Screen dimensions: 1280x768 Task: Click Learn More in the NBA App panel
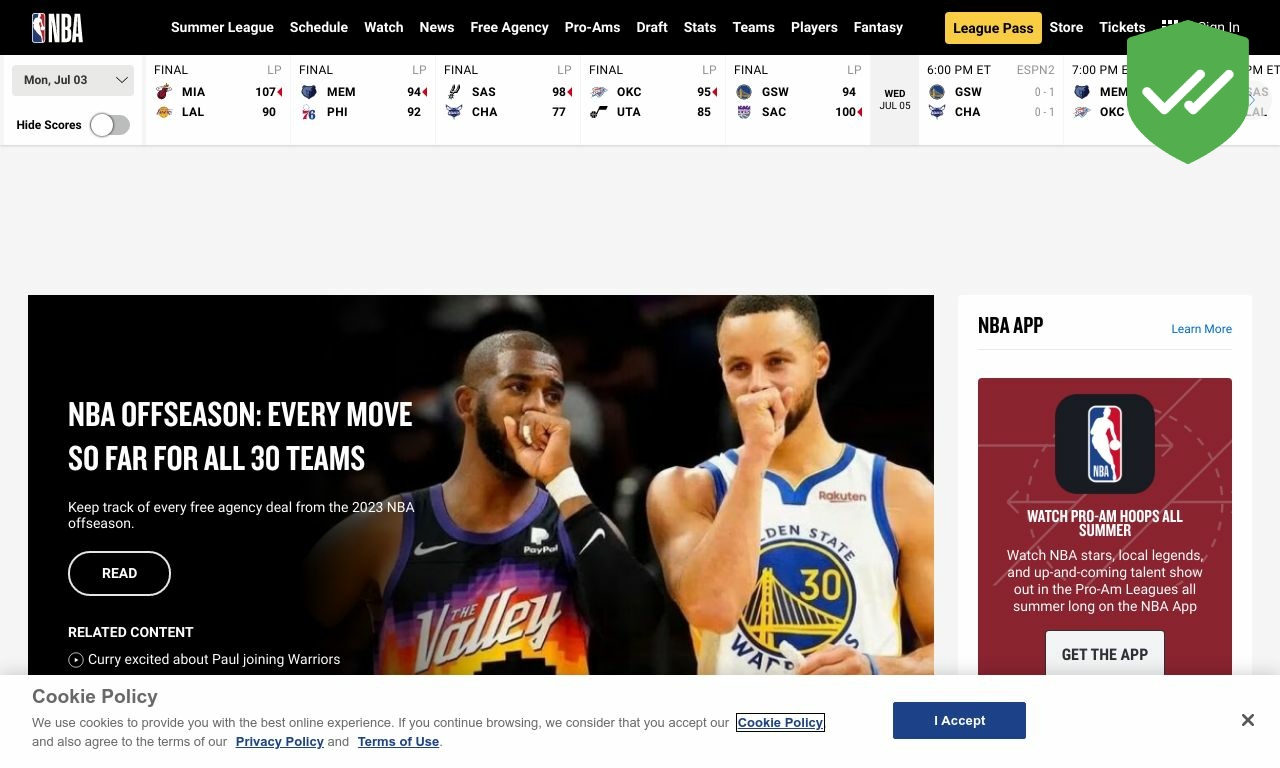tap(1201, 329)
